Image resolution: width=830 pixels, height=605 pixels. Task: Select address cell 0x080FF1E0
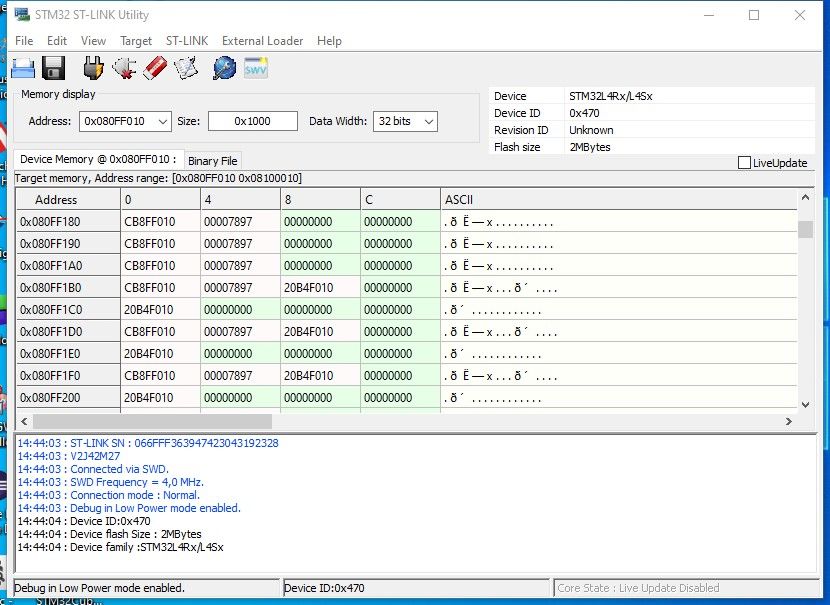[68, 354]
